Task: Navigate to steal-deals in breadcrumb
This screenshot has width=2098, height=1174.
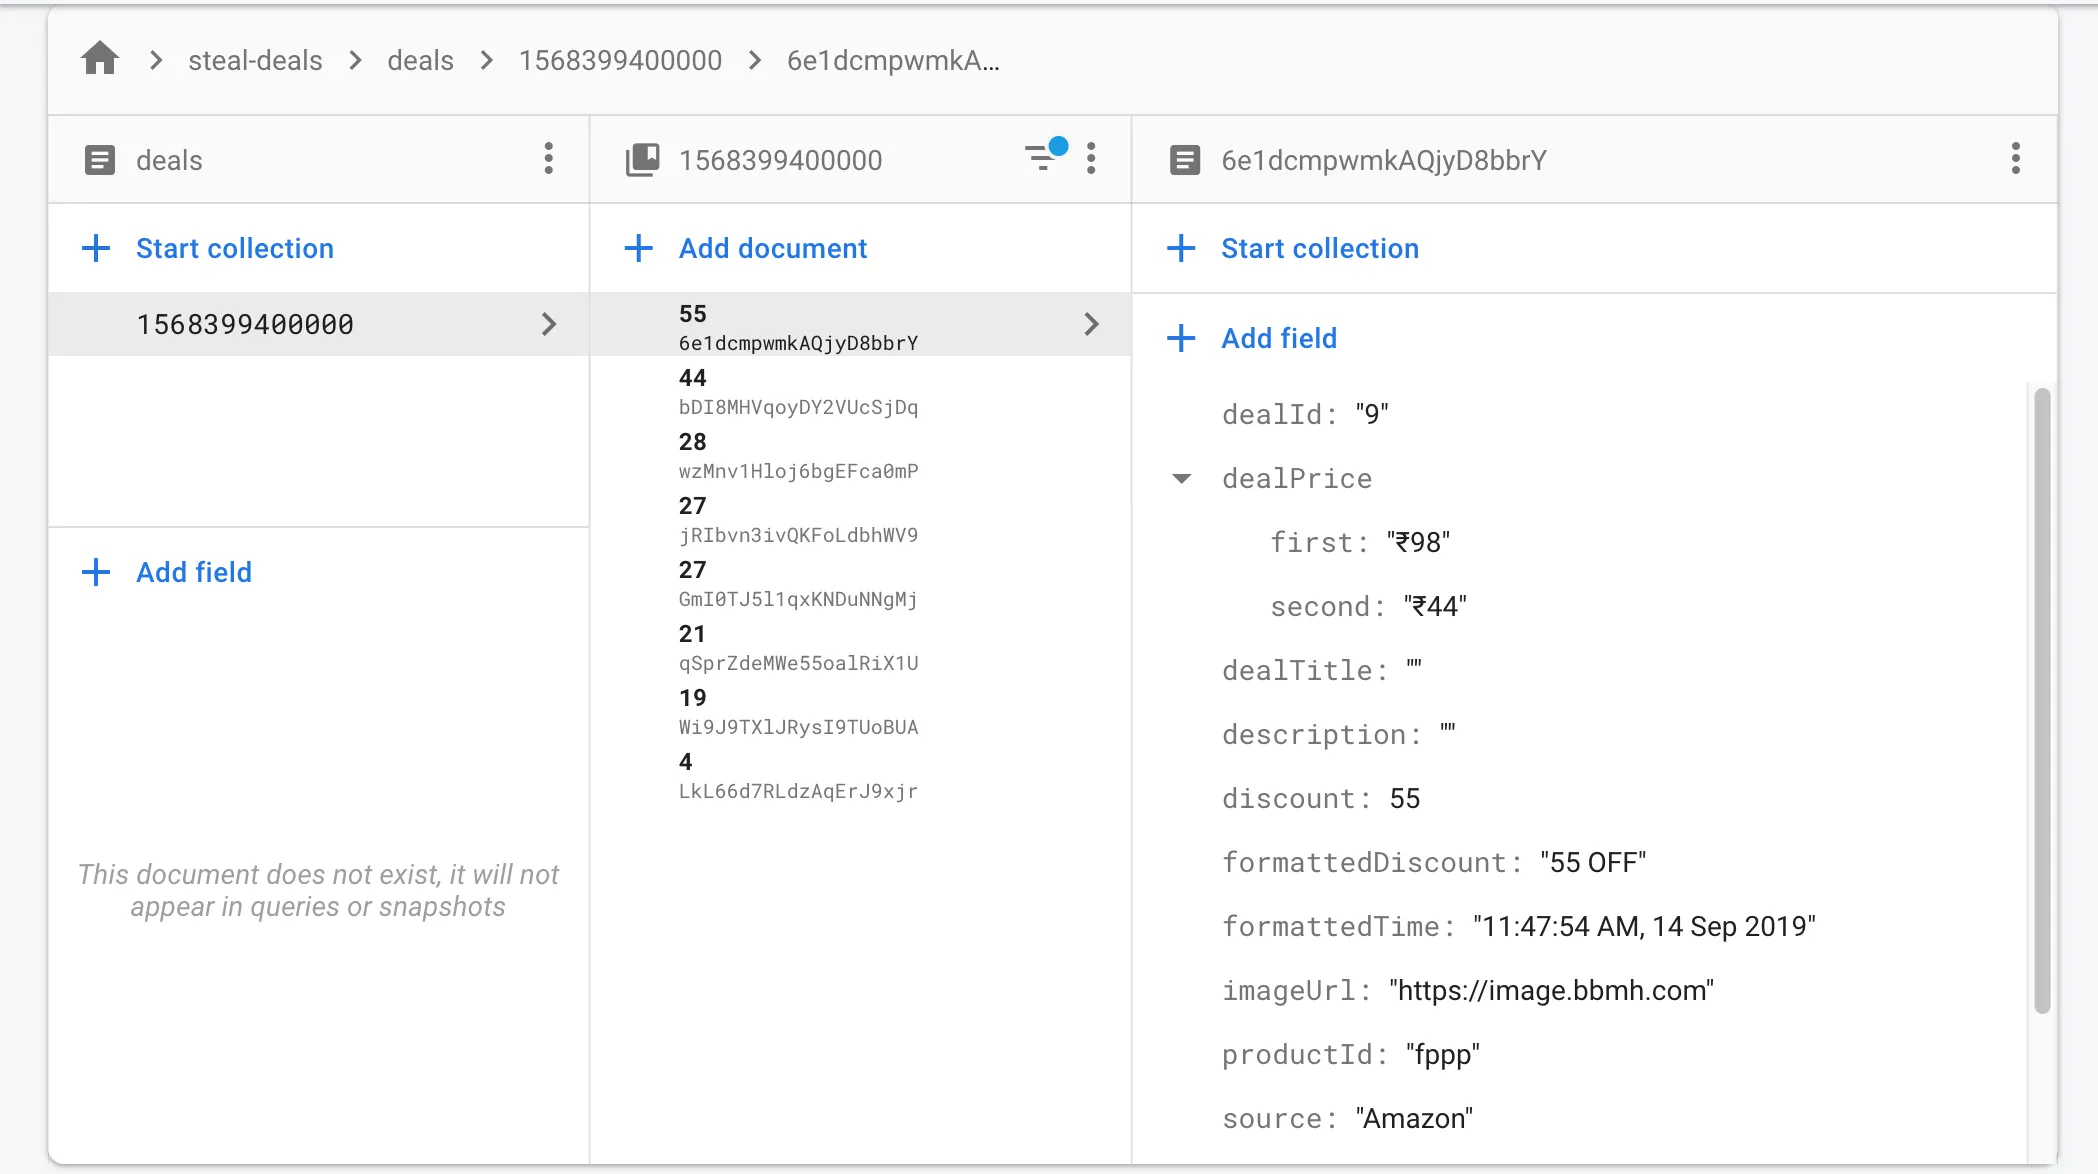Action: coord(255,61)
